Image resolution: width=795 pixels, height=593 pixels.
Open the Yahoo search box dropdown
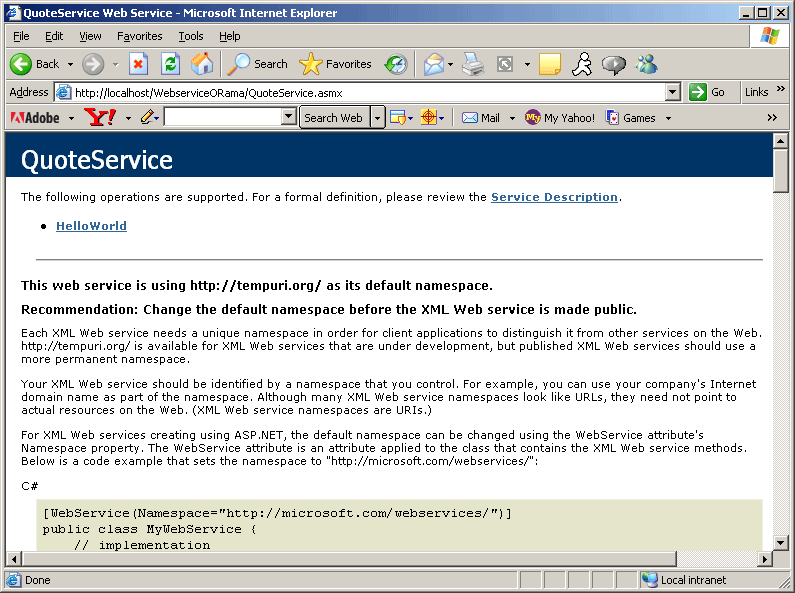289,118
